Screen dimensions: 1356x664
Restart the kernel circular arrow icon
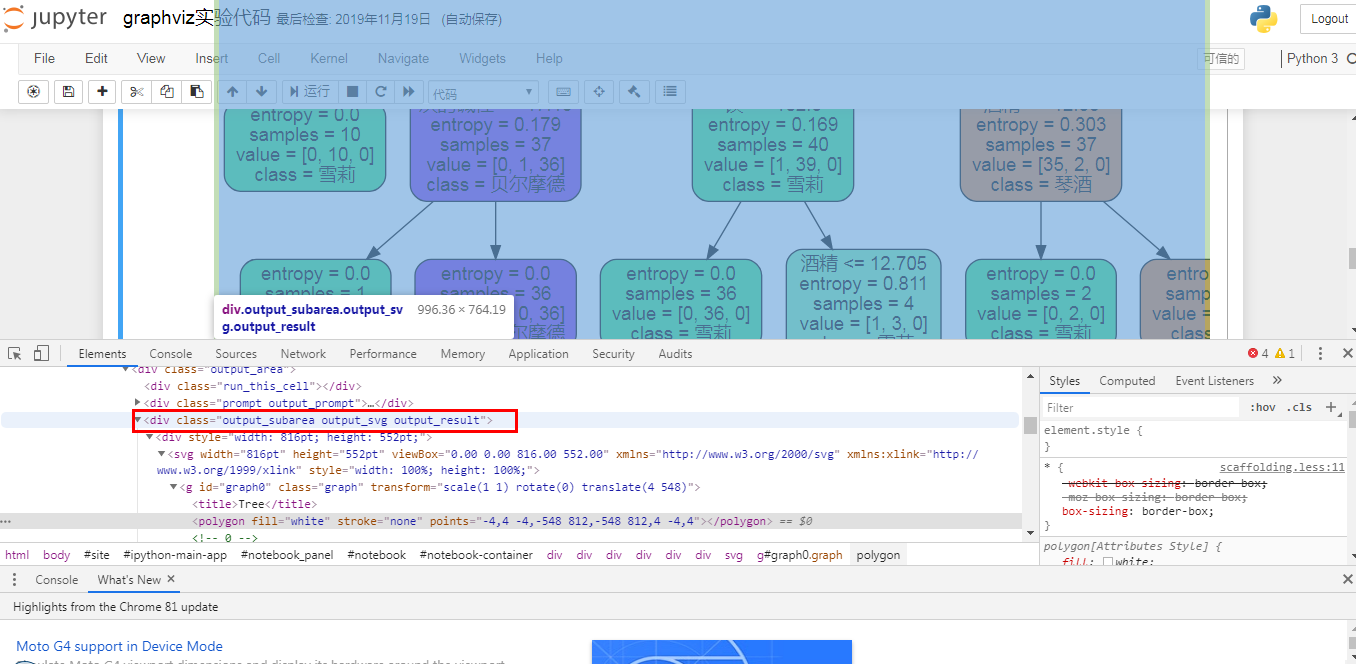[x=380, y=91]
